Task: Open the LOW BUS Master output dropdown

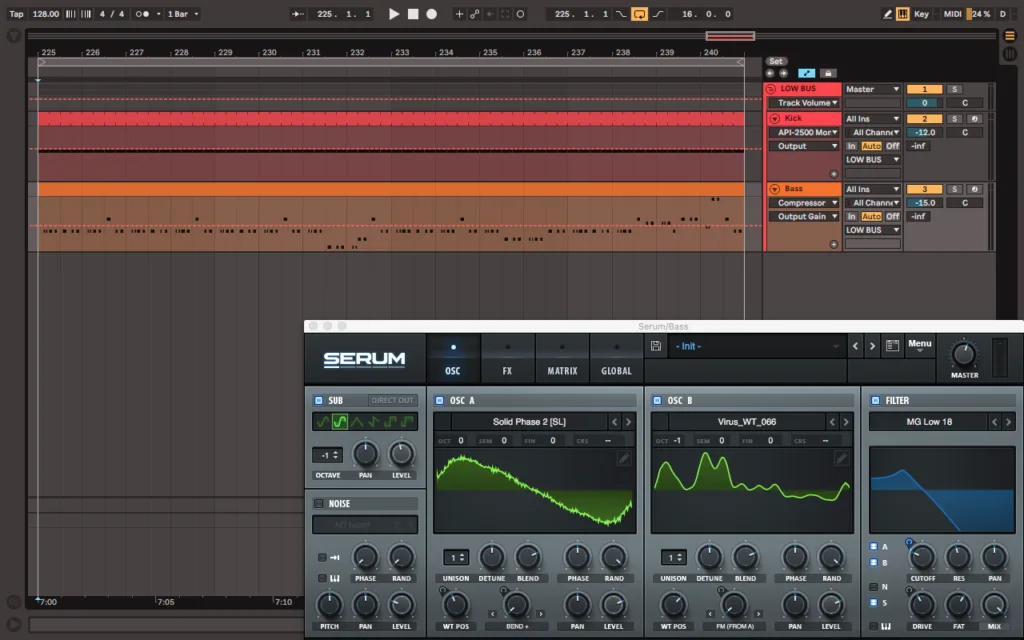Action: (872, 89)
